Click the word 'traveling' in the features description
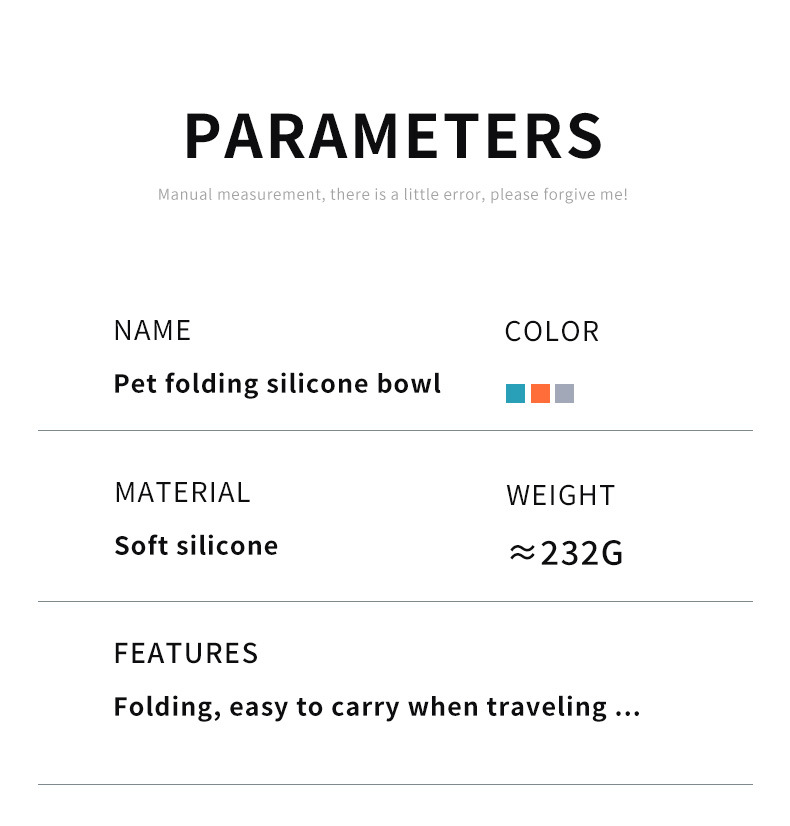 tap(547, 707)
